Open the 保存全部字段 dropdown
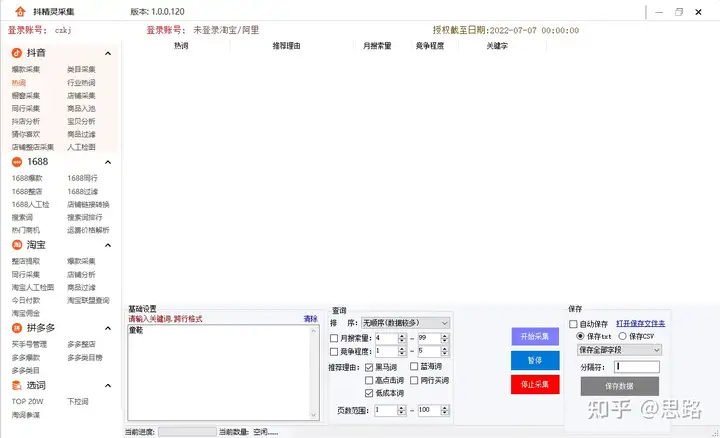 (619, 350)
